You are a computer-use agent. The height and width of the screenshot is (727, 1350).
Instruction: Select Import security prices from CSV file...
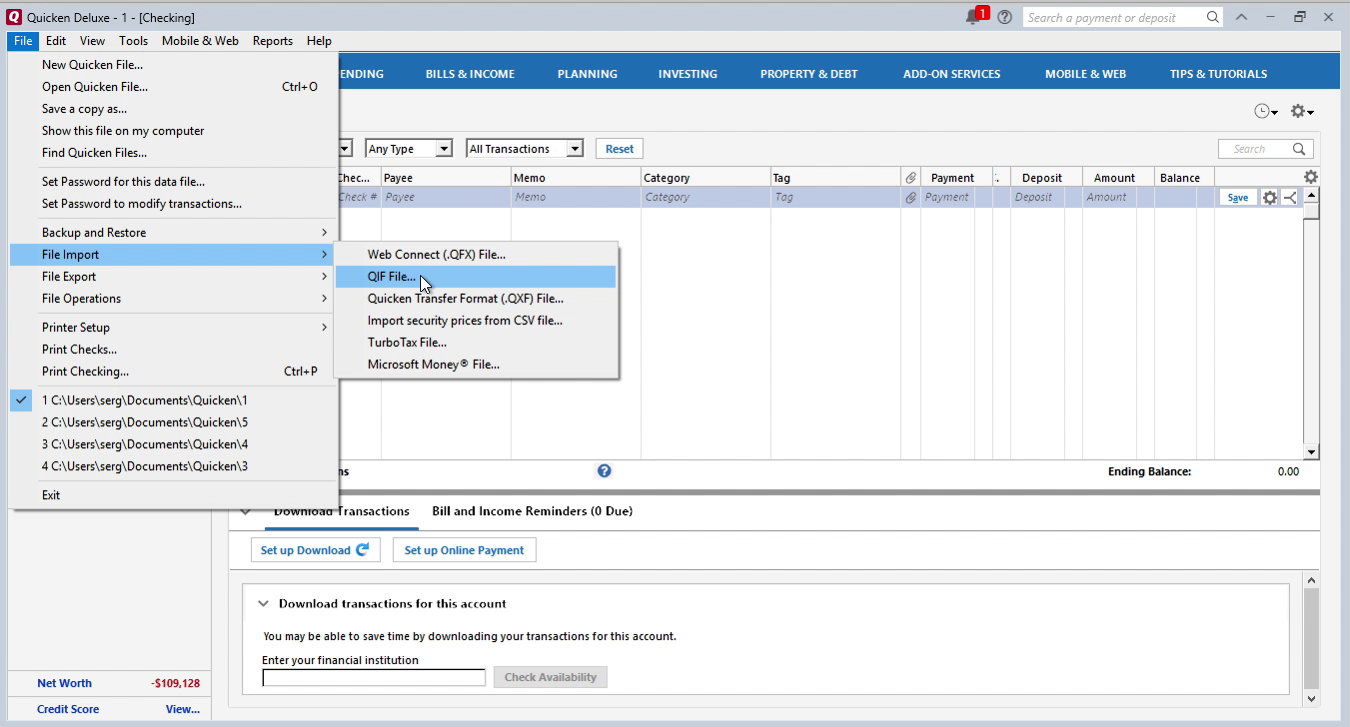click(x=476, y=321)
